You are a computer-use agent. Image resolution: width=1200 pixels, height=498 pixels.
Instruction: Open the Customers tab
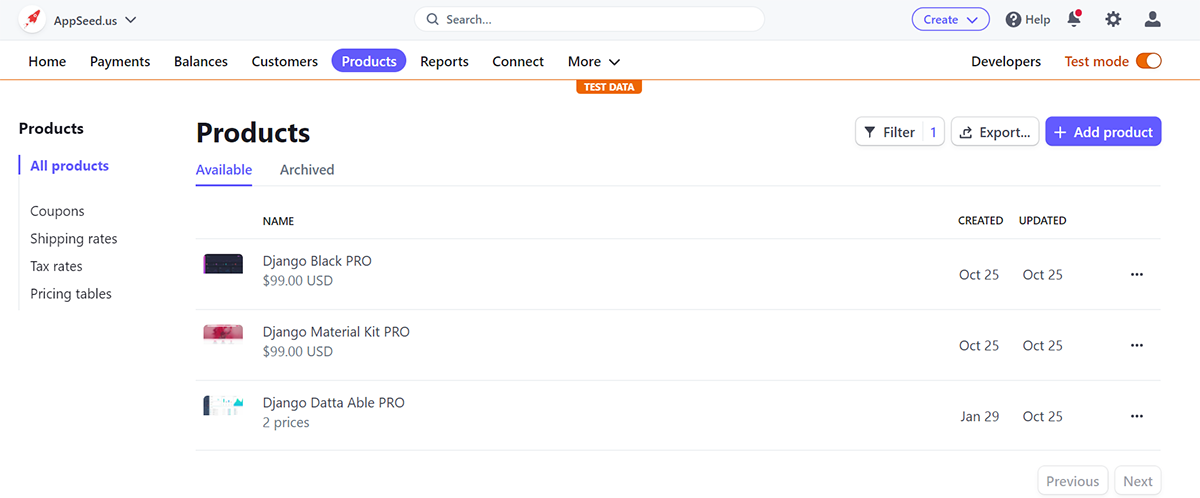tap(285, 61)
